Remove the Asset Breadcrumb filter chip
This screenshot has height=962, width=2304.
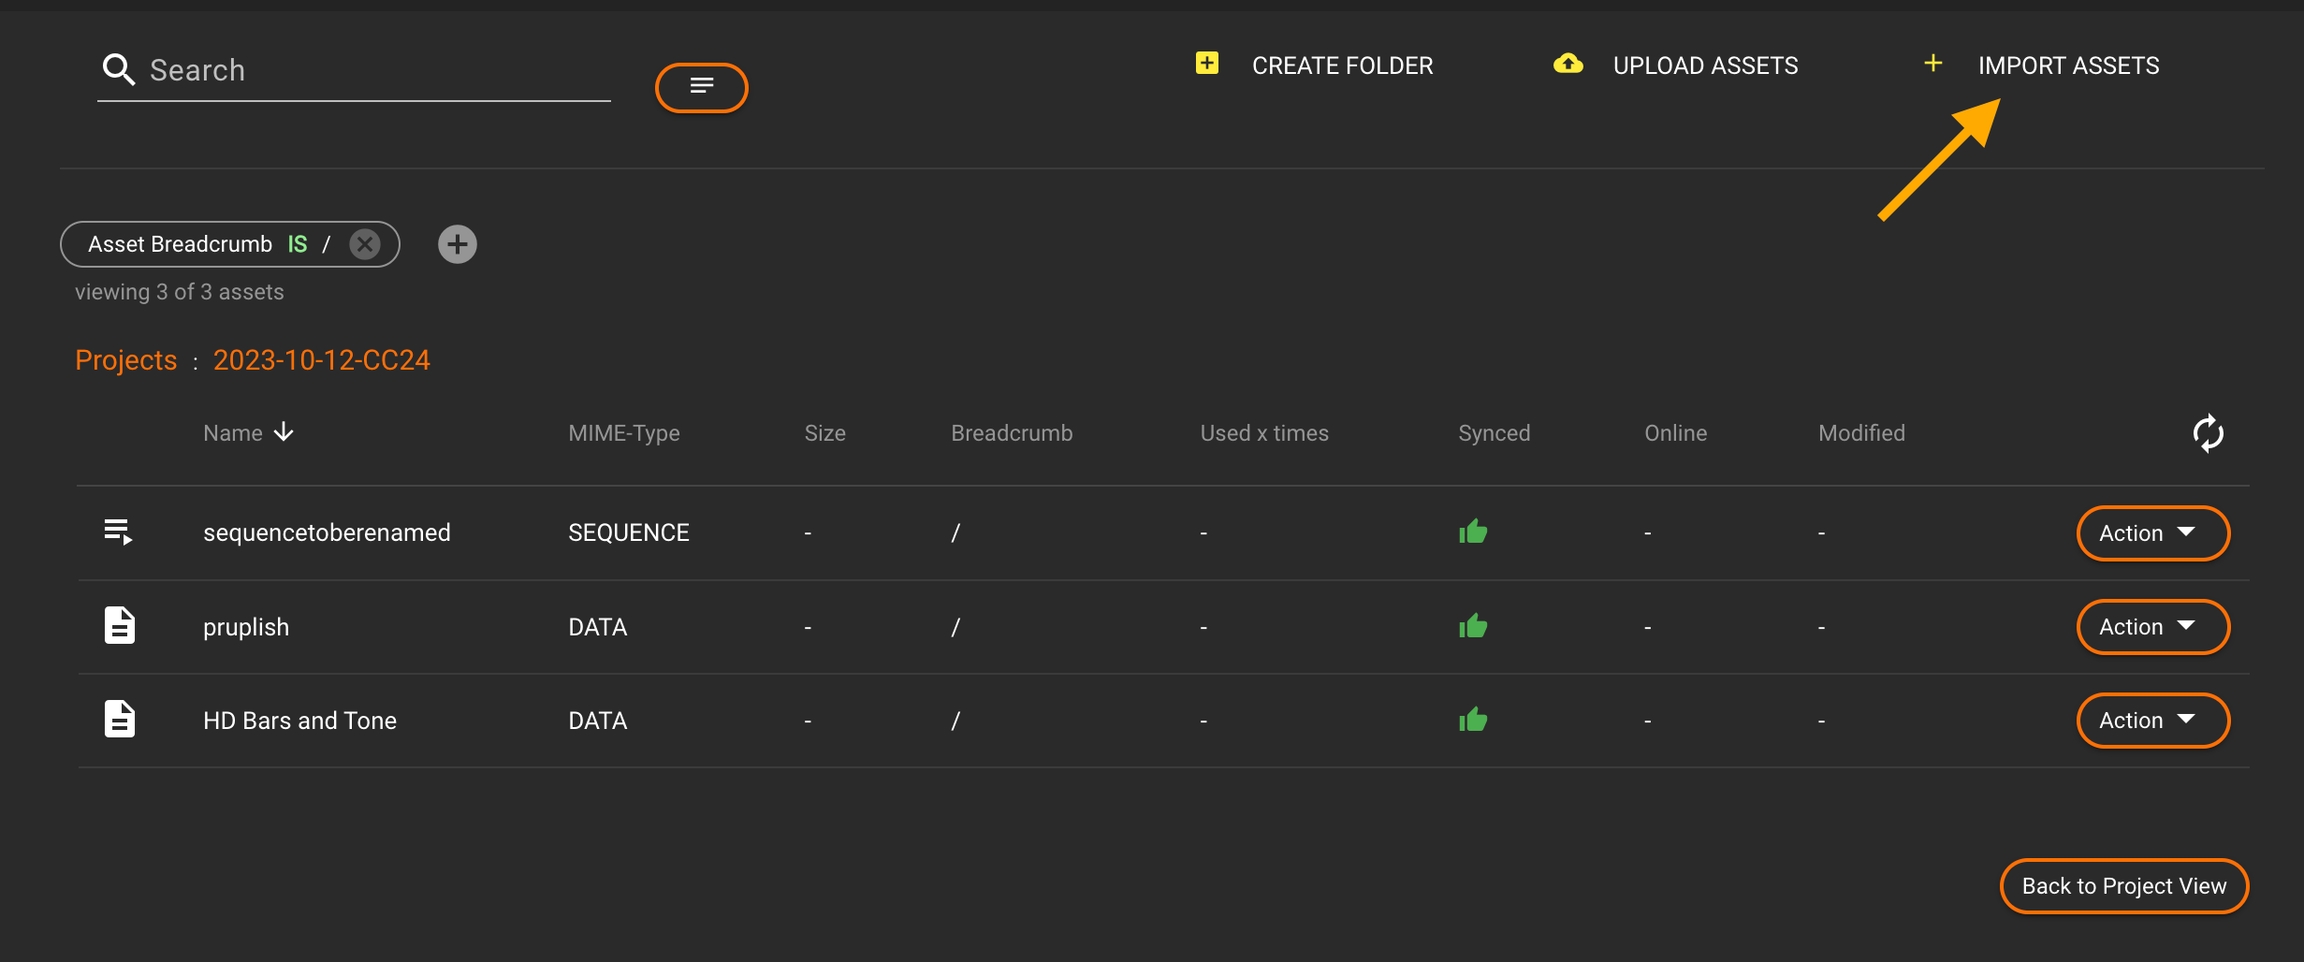click(x=365, y=244)
